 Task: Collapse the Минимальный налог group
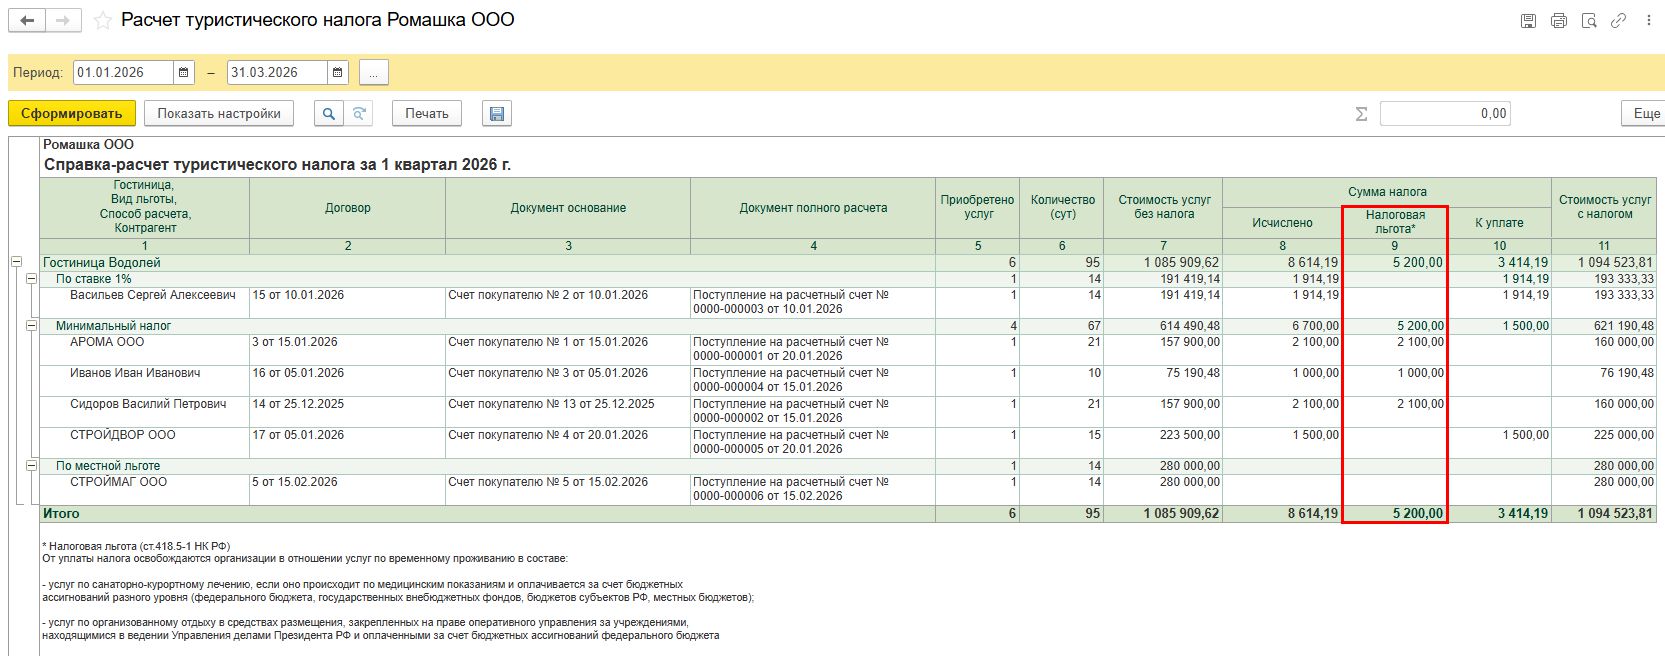click(x=32, y=326)
